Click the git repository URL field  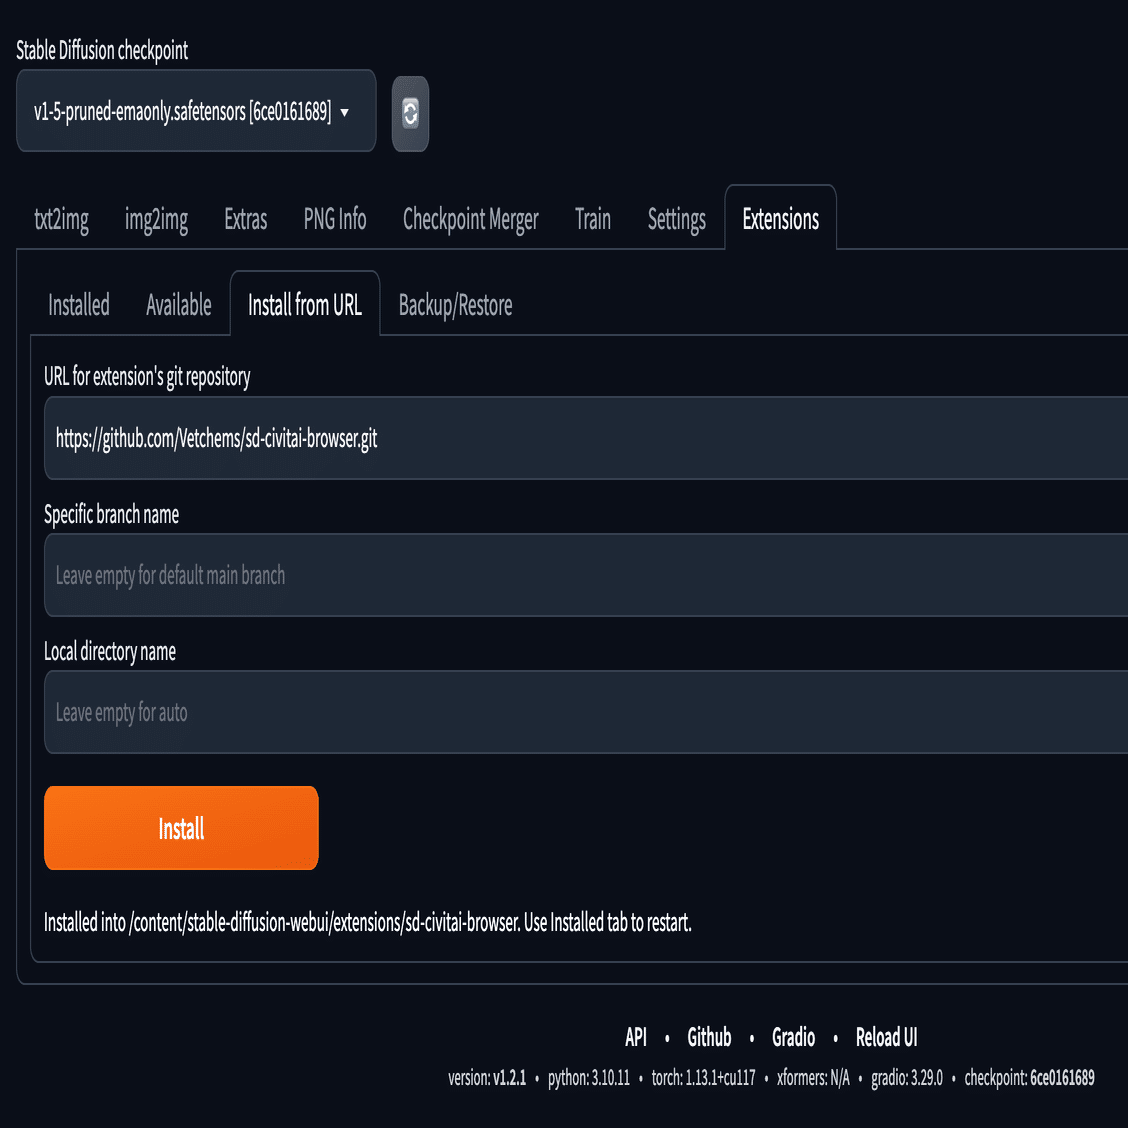point(586,438)
